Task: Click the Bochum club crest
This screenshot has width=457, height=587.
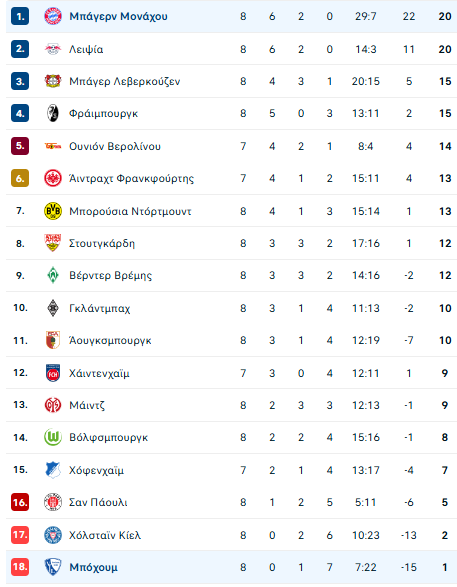Action: [x=53, y=567]
